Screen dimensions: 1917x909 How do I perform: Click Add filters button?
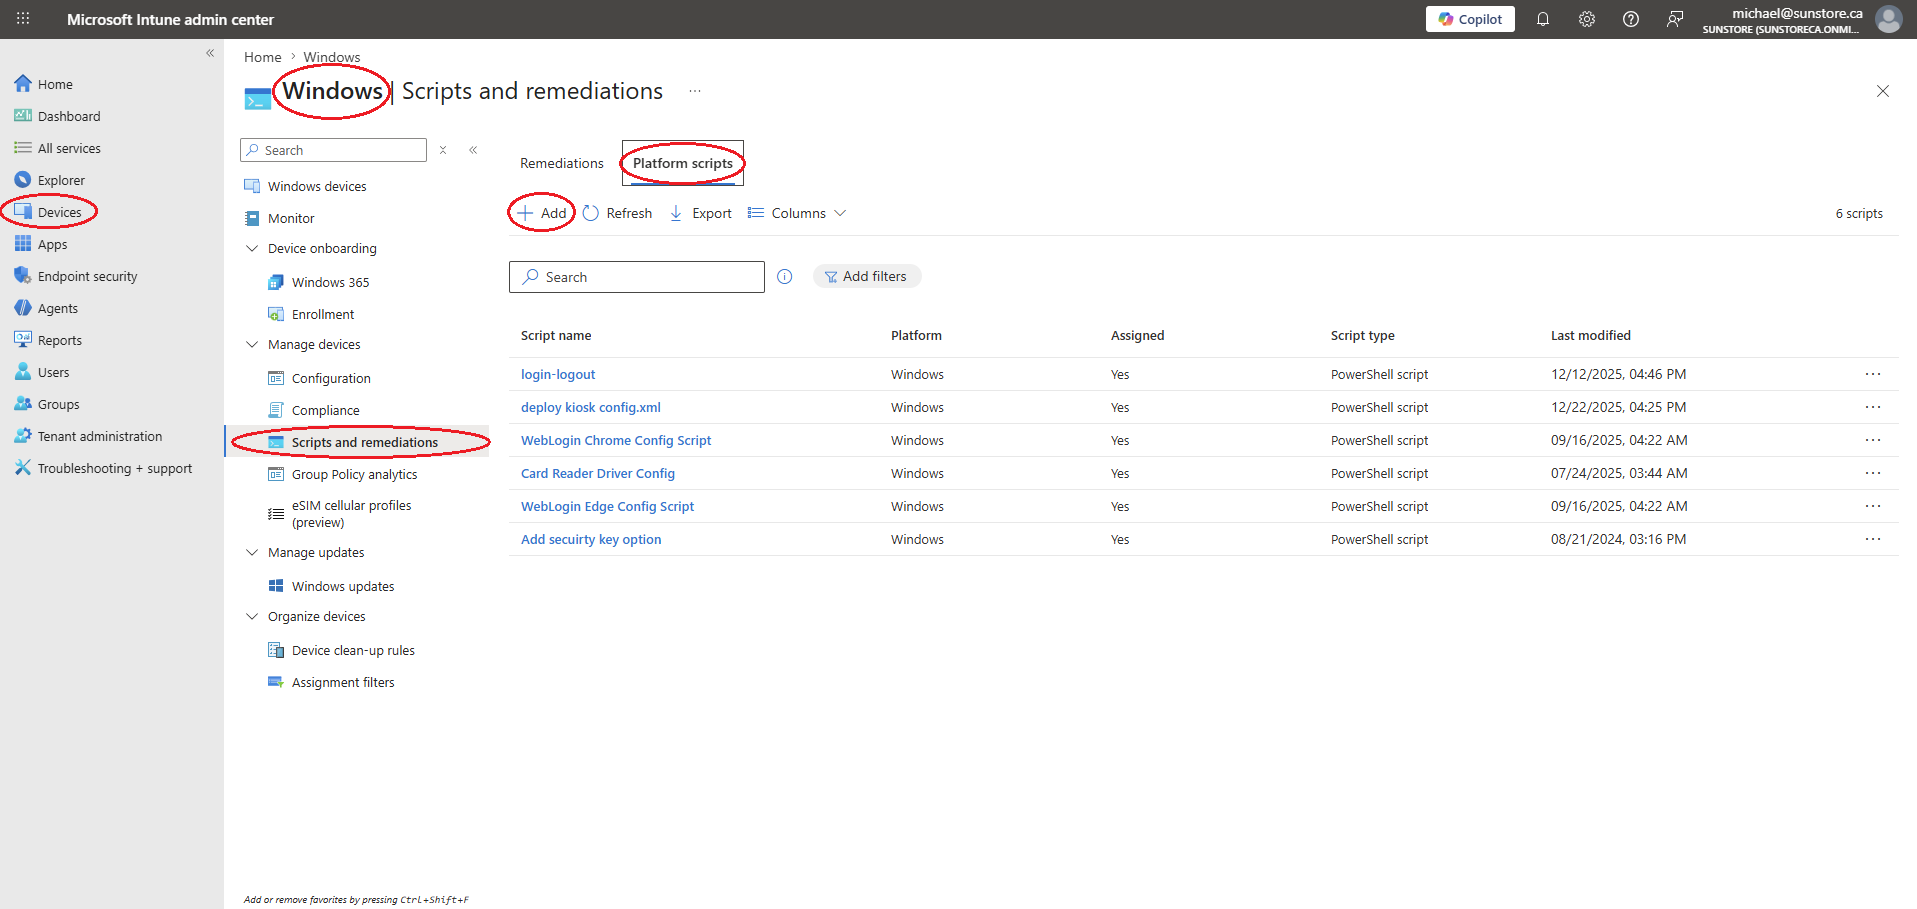point(867,276)
